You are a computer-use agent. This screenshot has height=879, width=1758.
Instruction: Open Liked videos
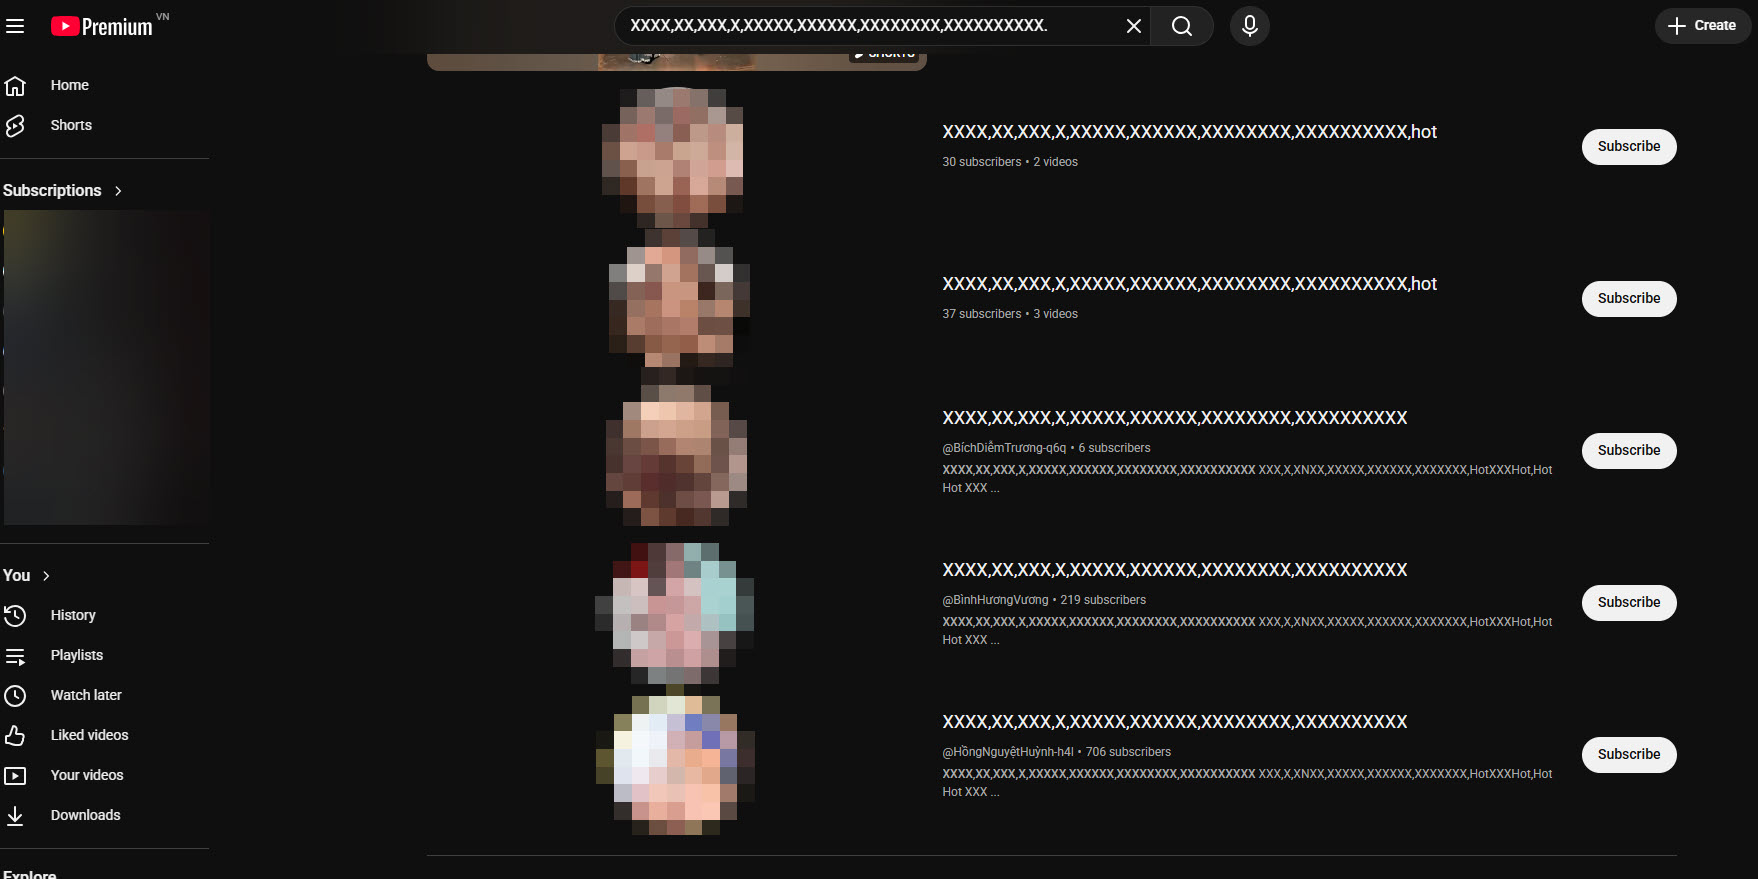pyautogui.click(x=89, y=735)
